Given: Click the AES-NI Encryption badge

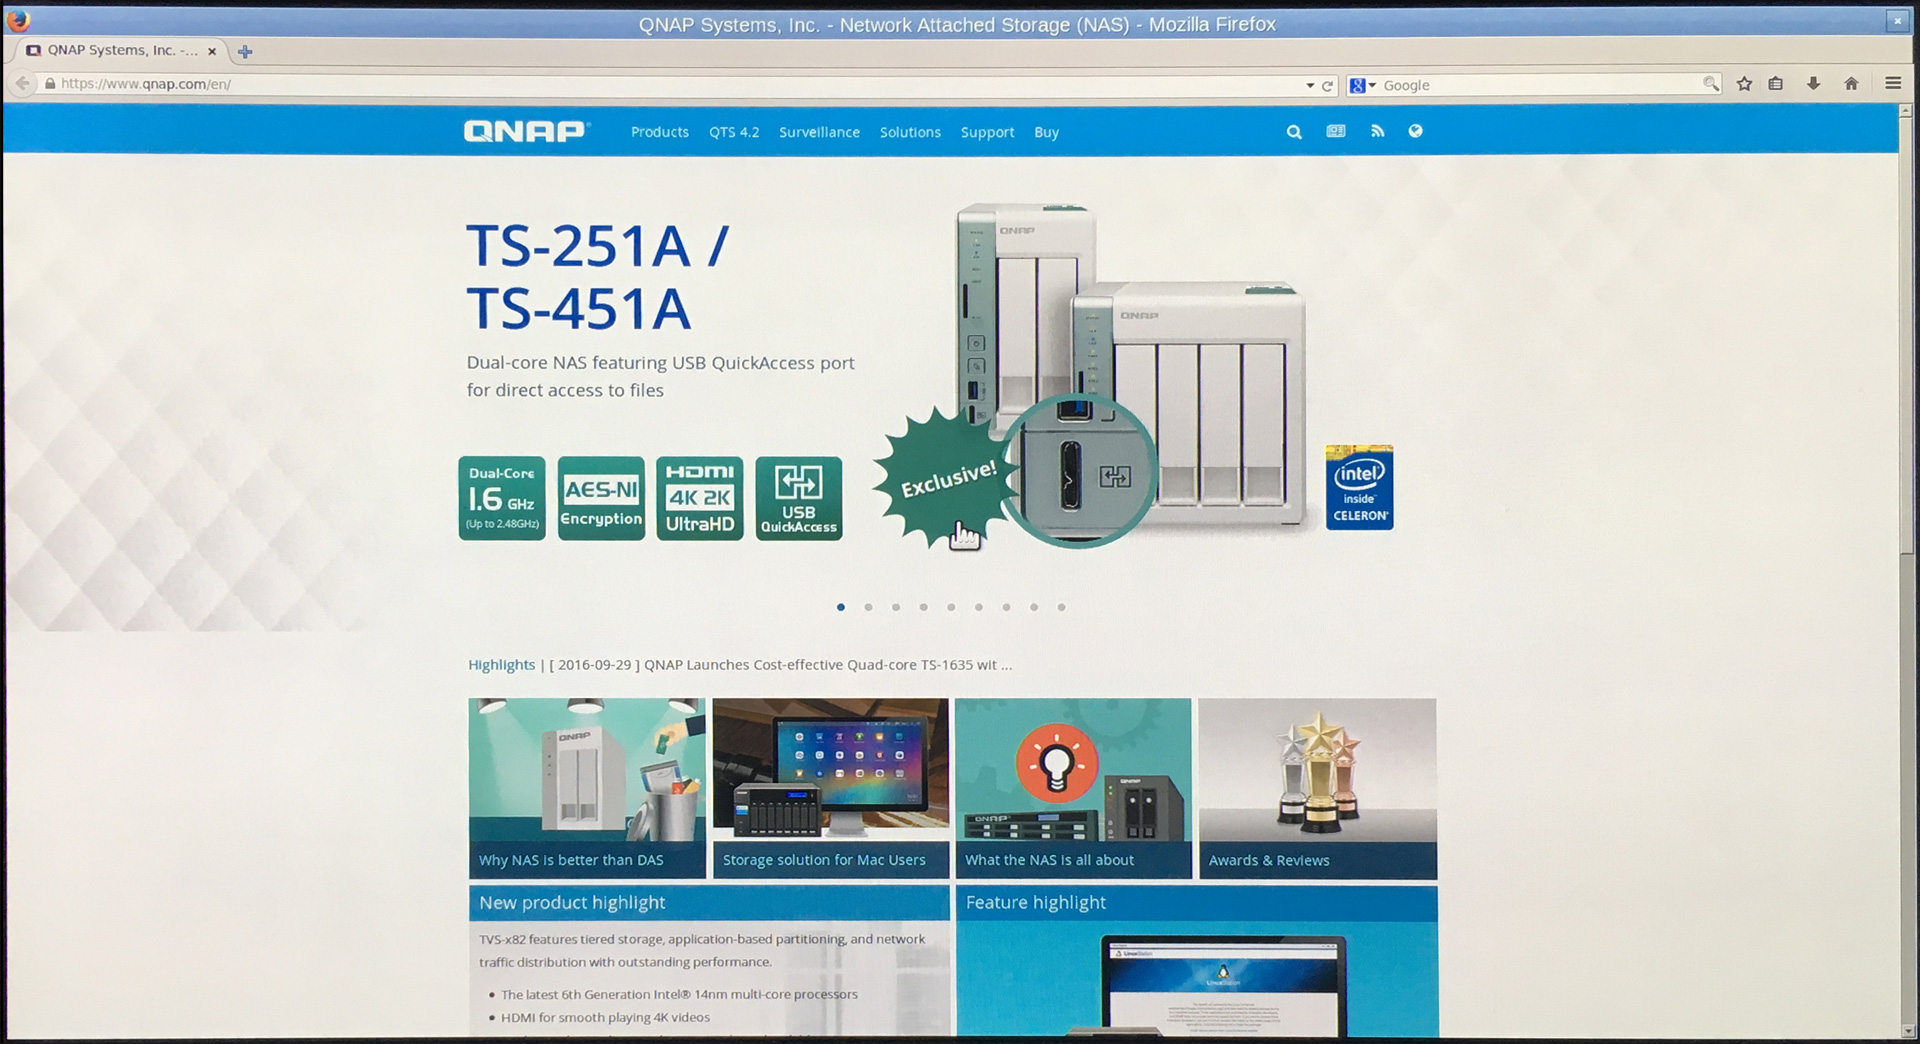Looking at the screenshot, I should (601, 498).
